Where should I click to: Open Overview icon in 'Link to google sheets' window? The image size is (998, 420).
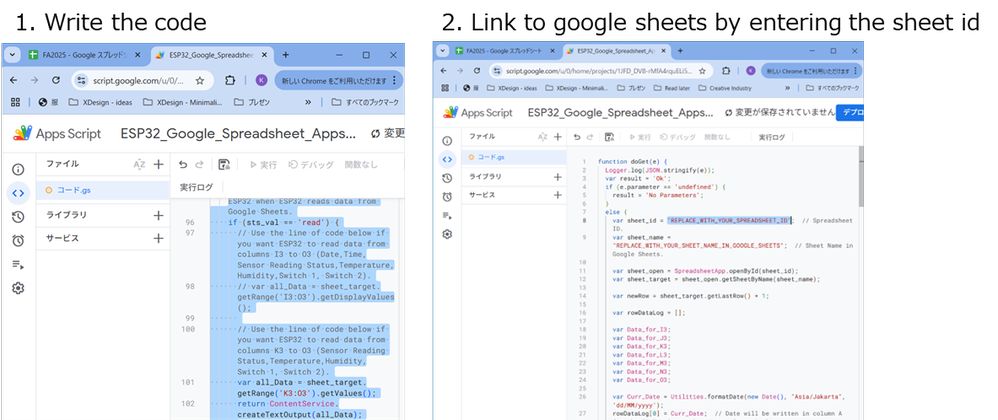tap(447, 141)
